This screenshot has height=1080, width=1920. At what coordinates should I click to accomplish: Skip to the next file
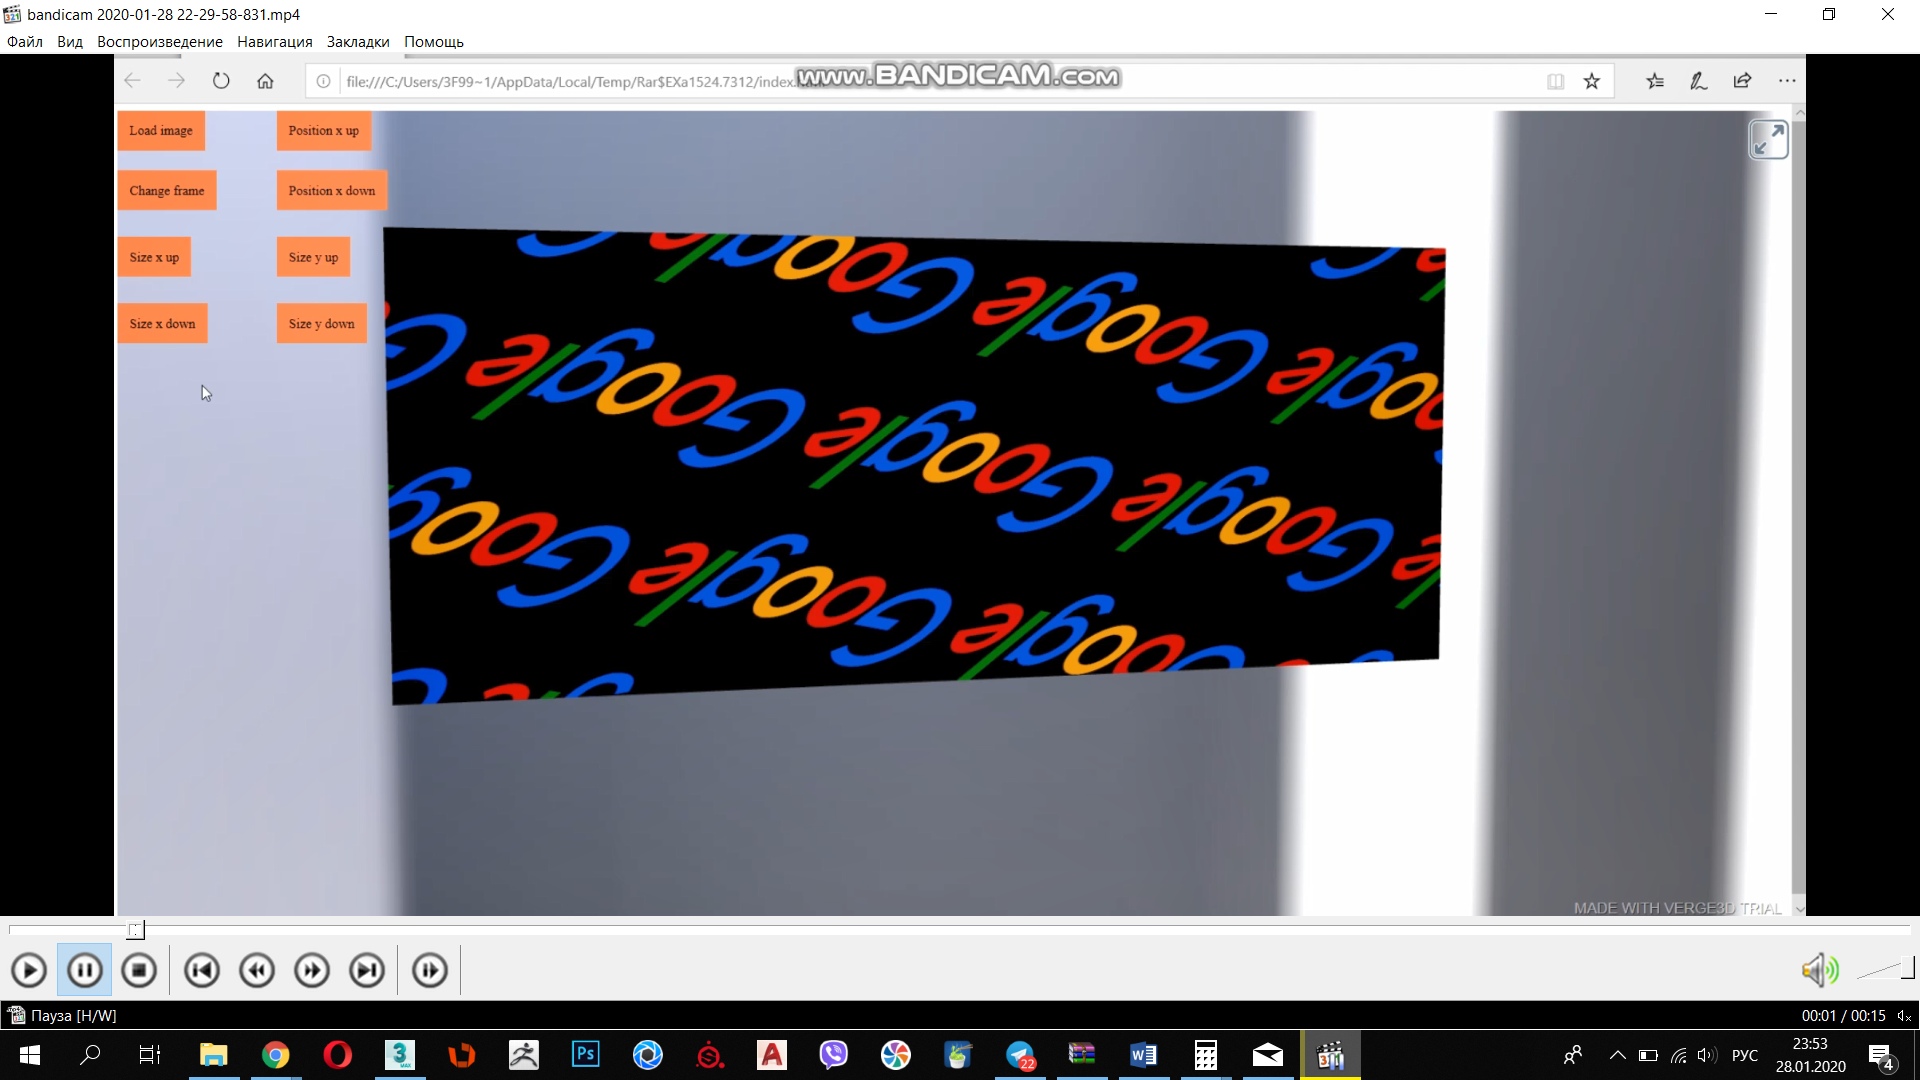(367, 970)
